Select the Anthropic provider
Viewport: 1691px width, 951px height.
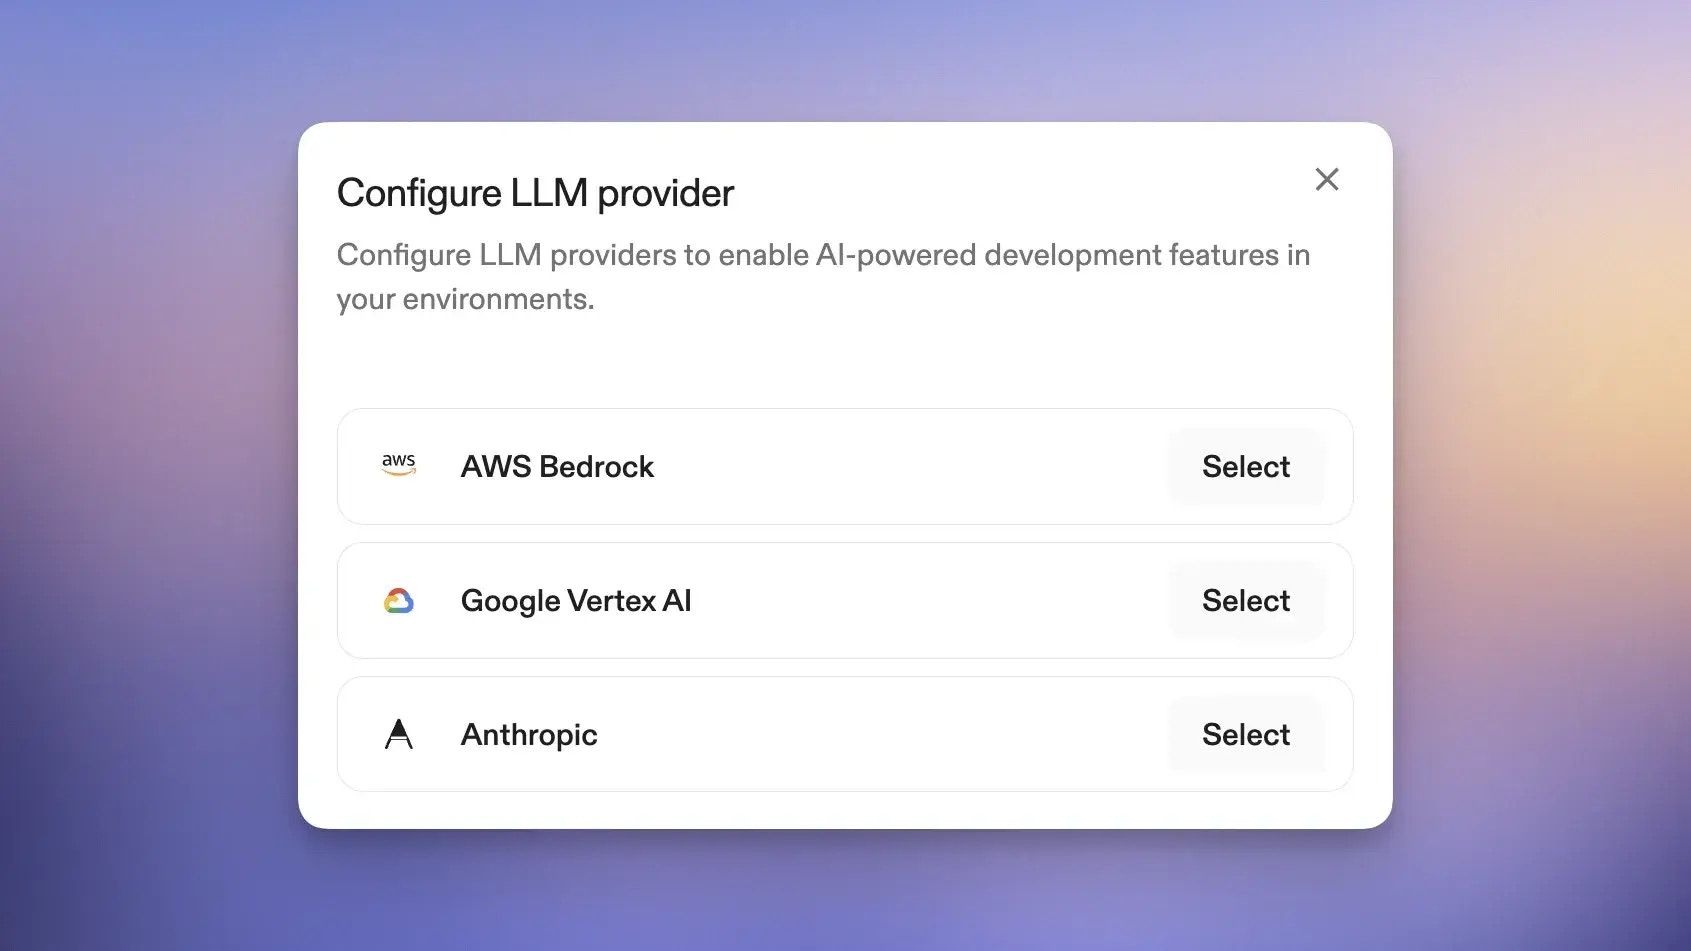click(1246, 735)
